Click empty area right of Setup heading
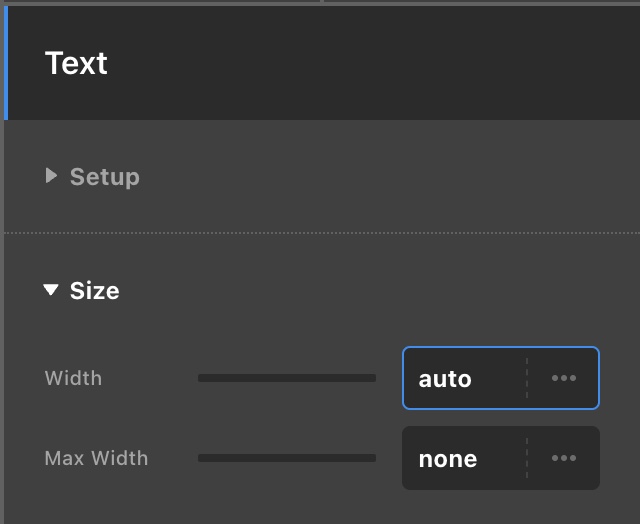This screenshot has height=524, width=640. [x=390, y=177]
